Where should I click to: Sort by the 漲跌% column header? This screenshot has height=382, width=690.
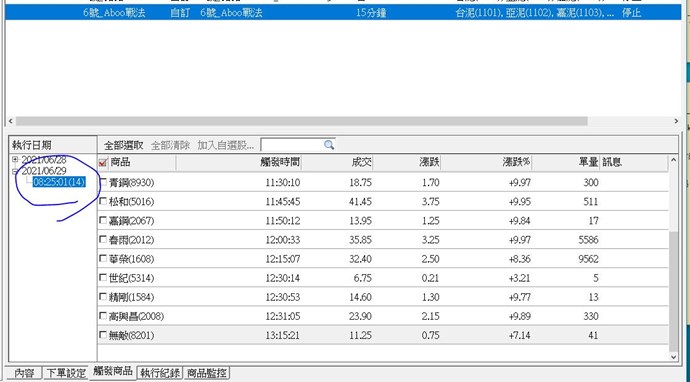(x=486, y=162)
